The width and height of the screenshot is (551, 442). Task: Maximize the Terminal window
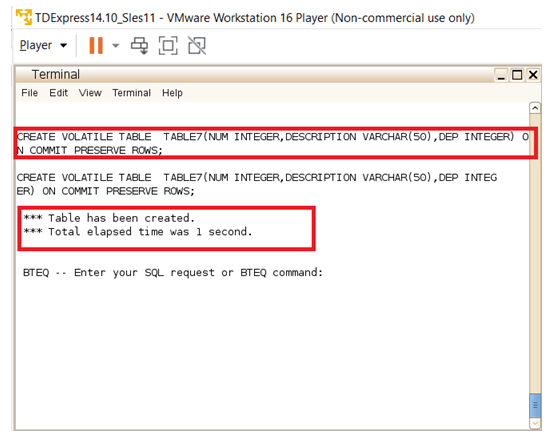coord(517,75)
